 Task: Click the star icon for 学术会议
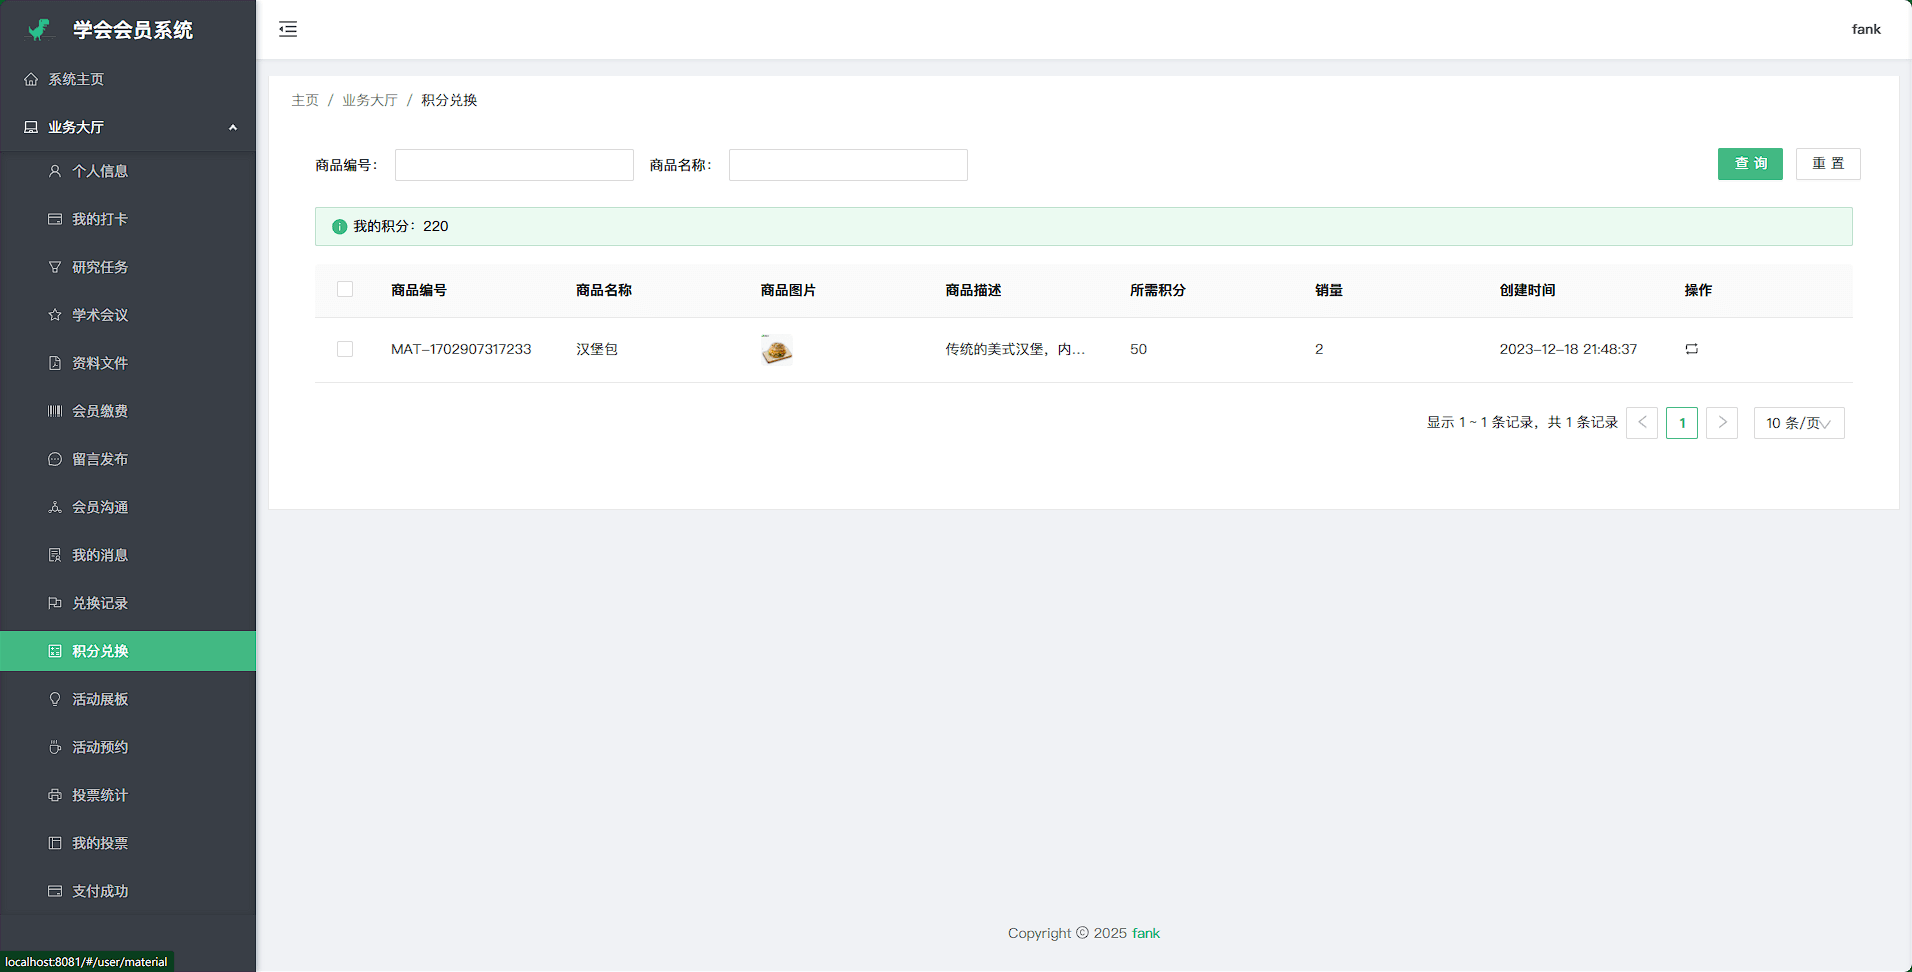(x=55, y=315)
